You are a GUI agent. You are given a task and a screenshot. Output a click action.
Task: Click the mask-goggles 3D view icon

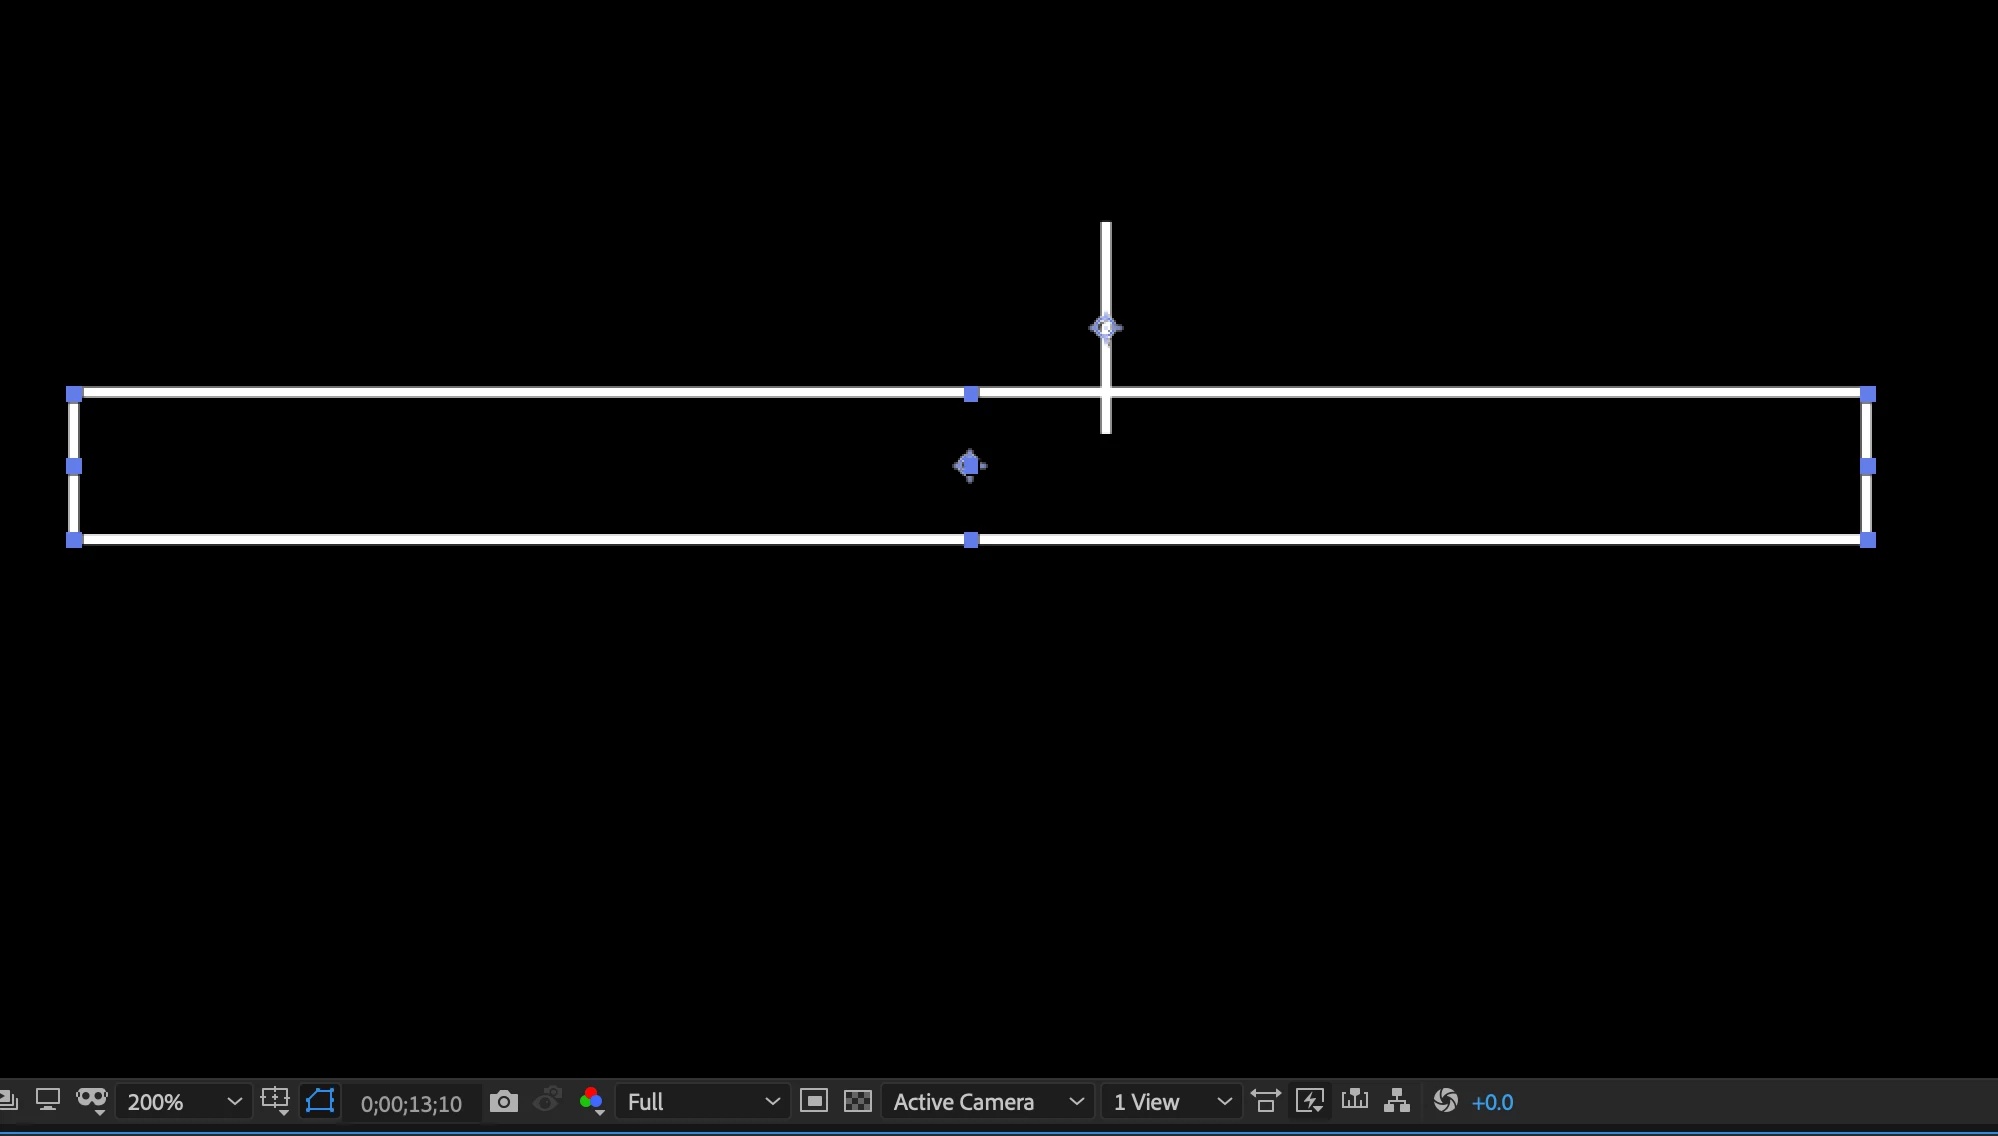[92, 1101]
